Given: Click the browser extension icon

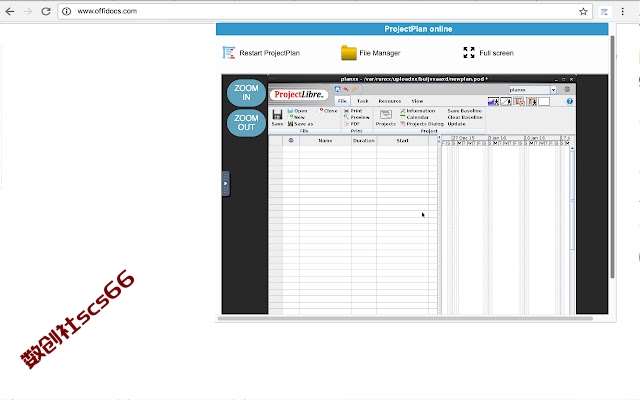Looking at the screenshot, I should (x=604, y=12).
